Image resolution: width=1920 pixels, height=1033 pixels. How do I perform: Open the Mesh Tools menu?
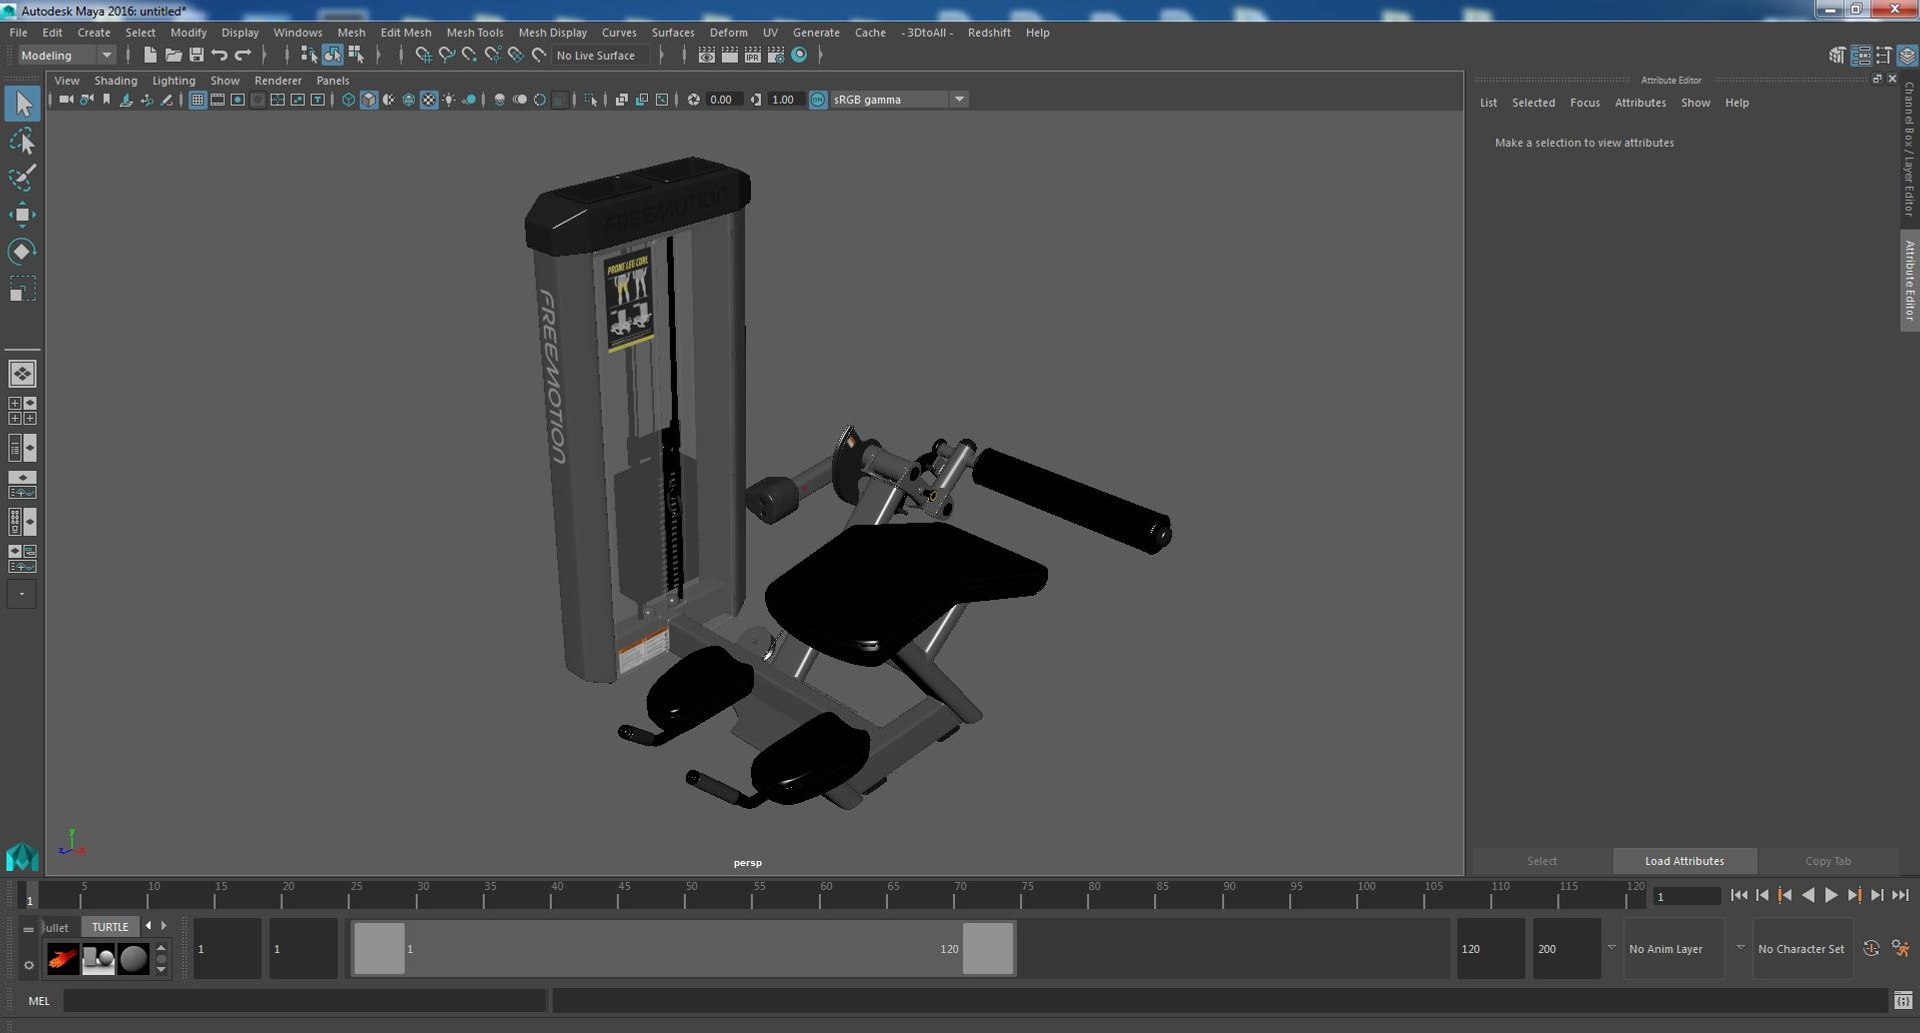(x=474, y=32)
